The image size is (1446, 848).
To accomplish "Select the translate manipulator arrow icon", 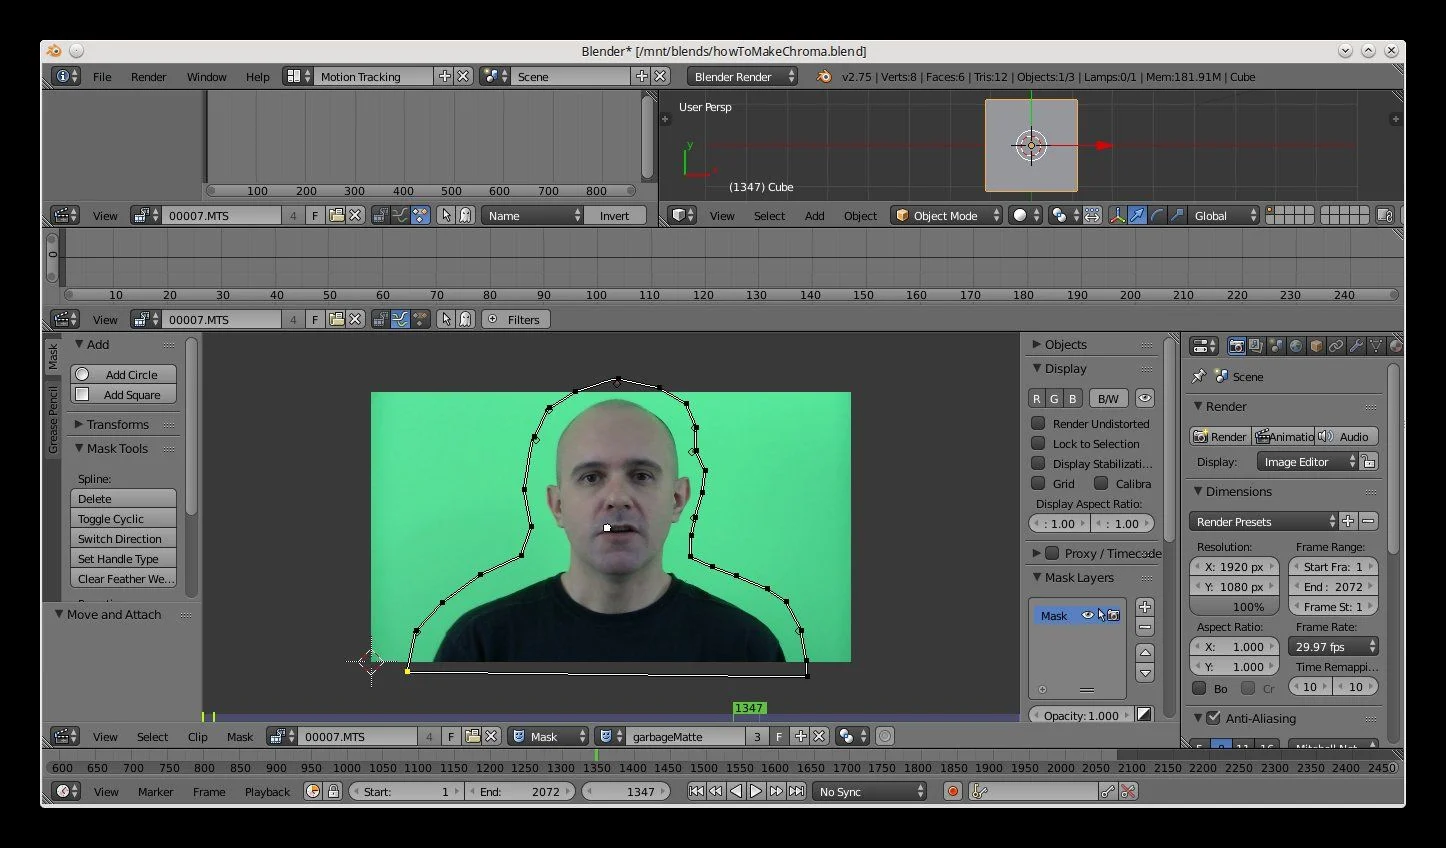I will [1137, 215].
